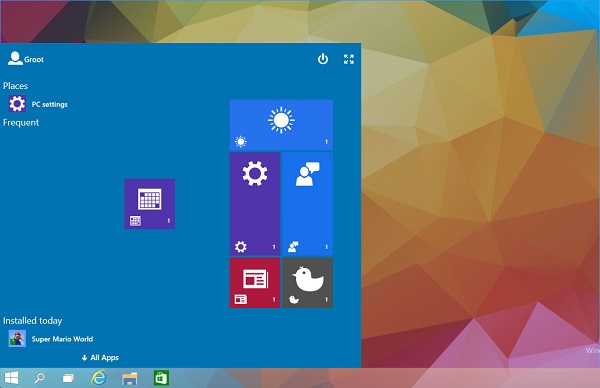The image size is (600, 388).
Task: Open Task View on the taskbar
Action: pyautogui.click(x=68, y=378)
